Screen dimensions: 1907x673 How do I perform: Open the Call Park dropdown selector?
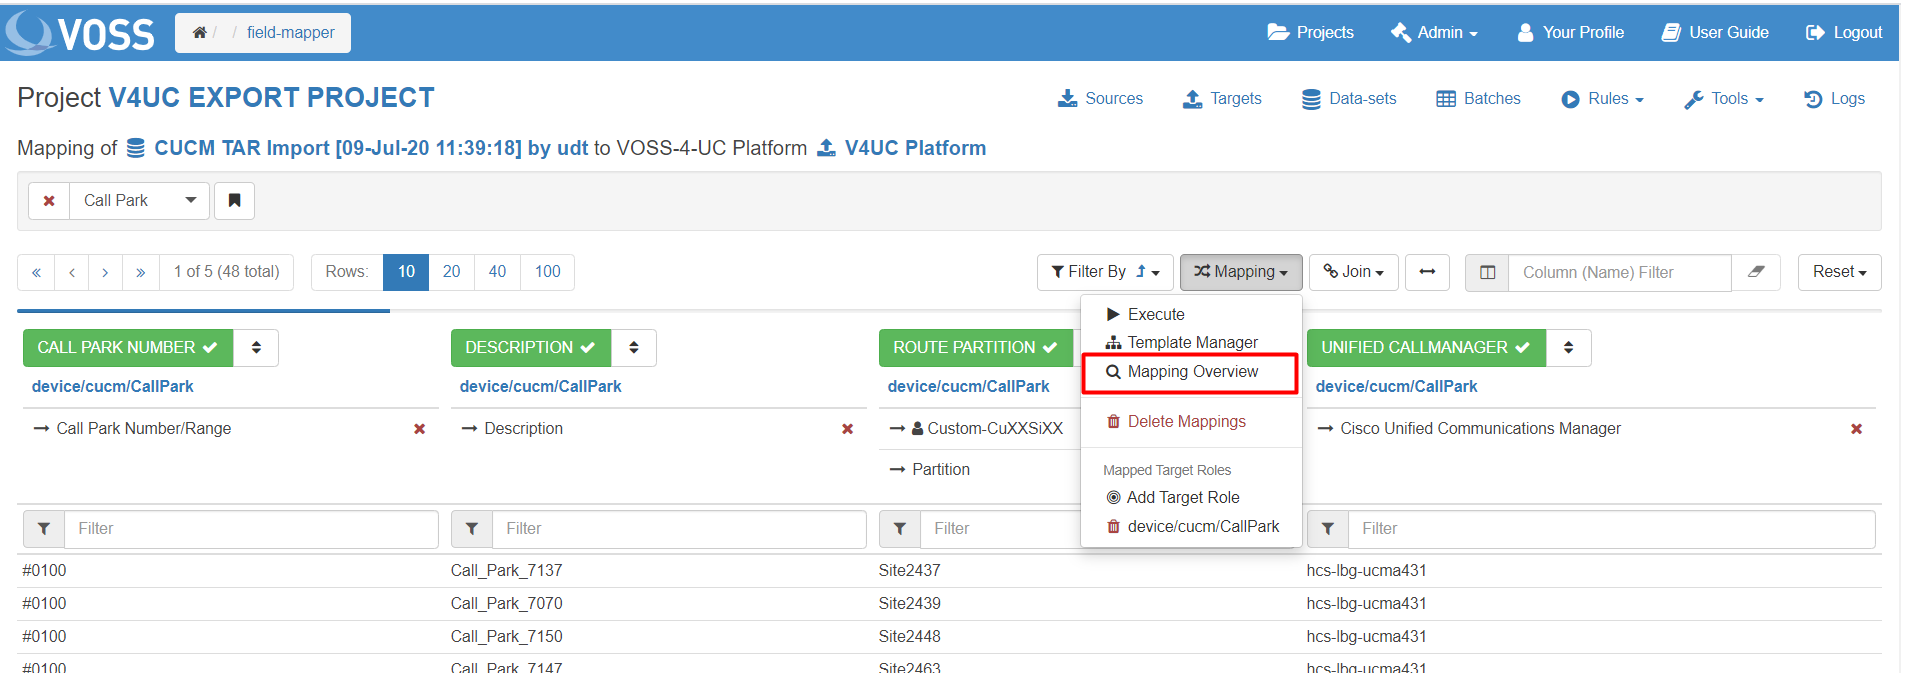tap(139, 201)
